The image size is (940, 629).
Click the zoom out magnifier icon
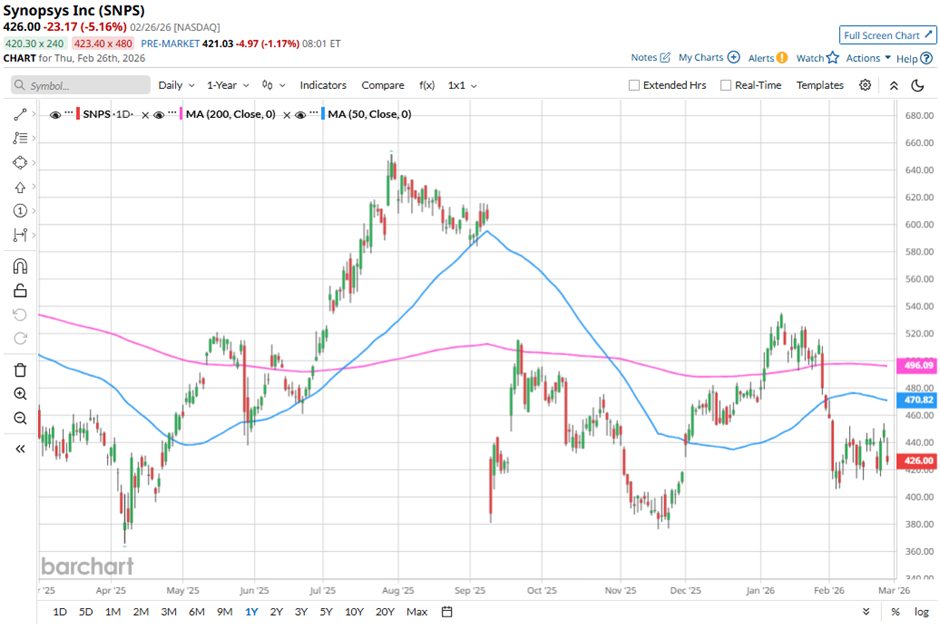(x=20, y=418)
